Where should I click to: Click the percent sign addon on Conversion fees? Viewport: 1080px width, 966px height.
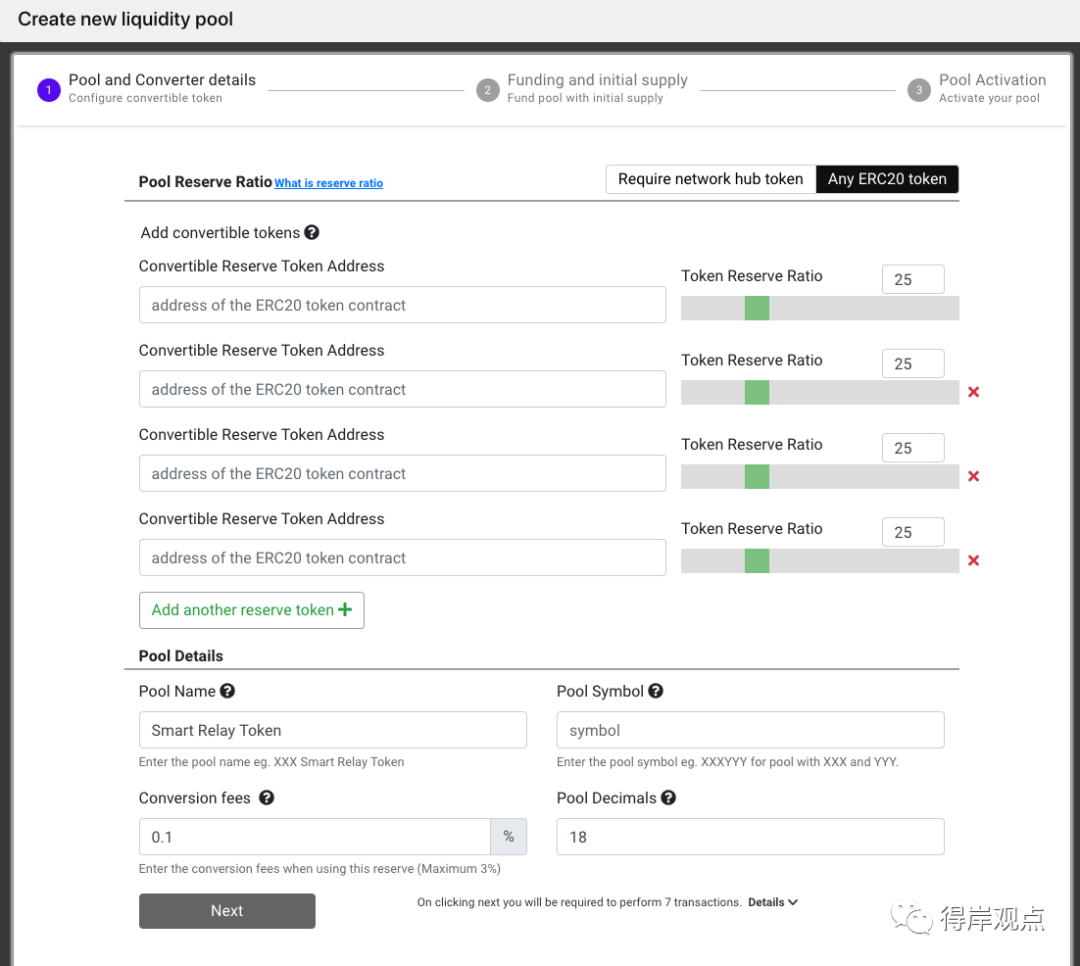coord(509,837)
